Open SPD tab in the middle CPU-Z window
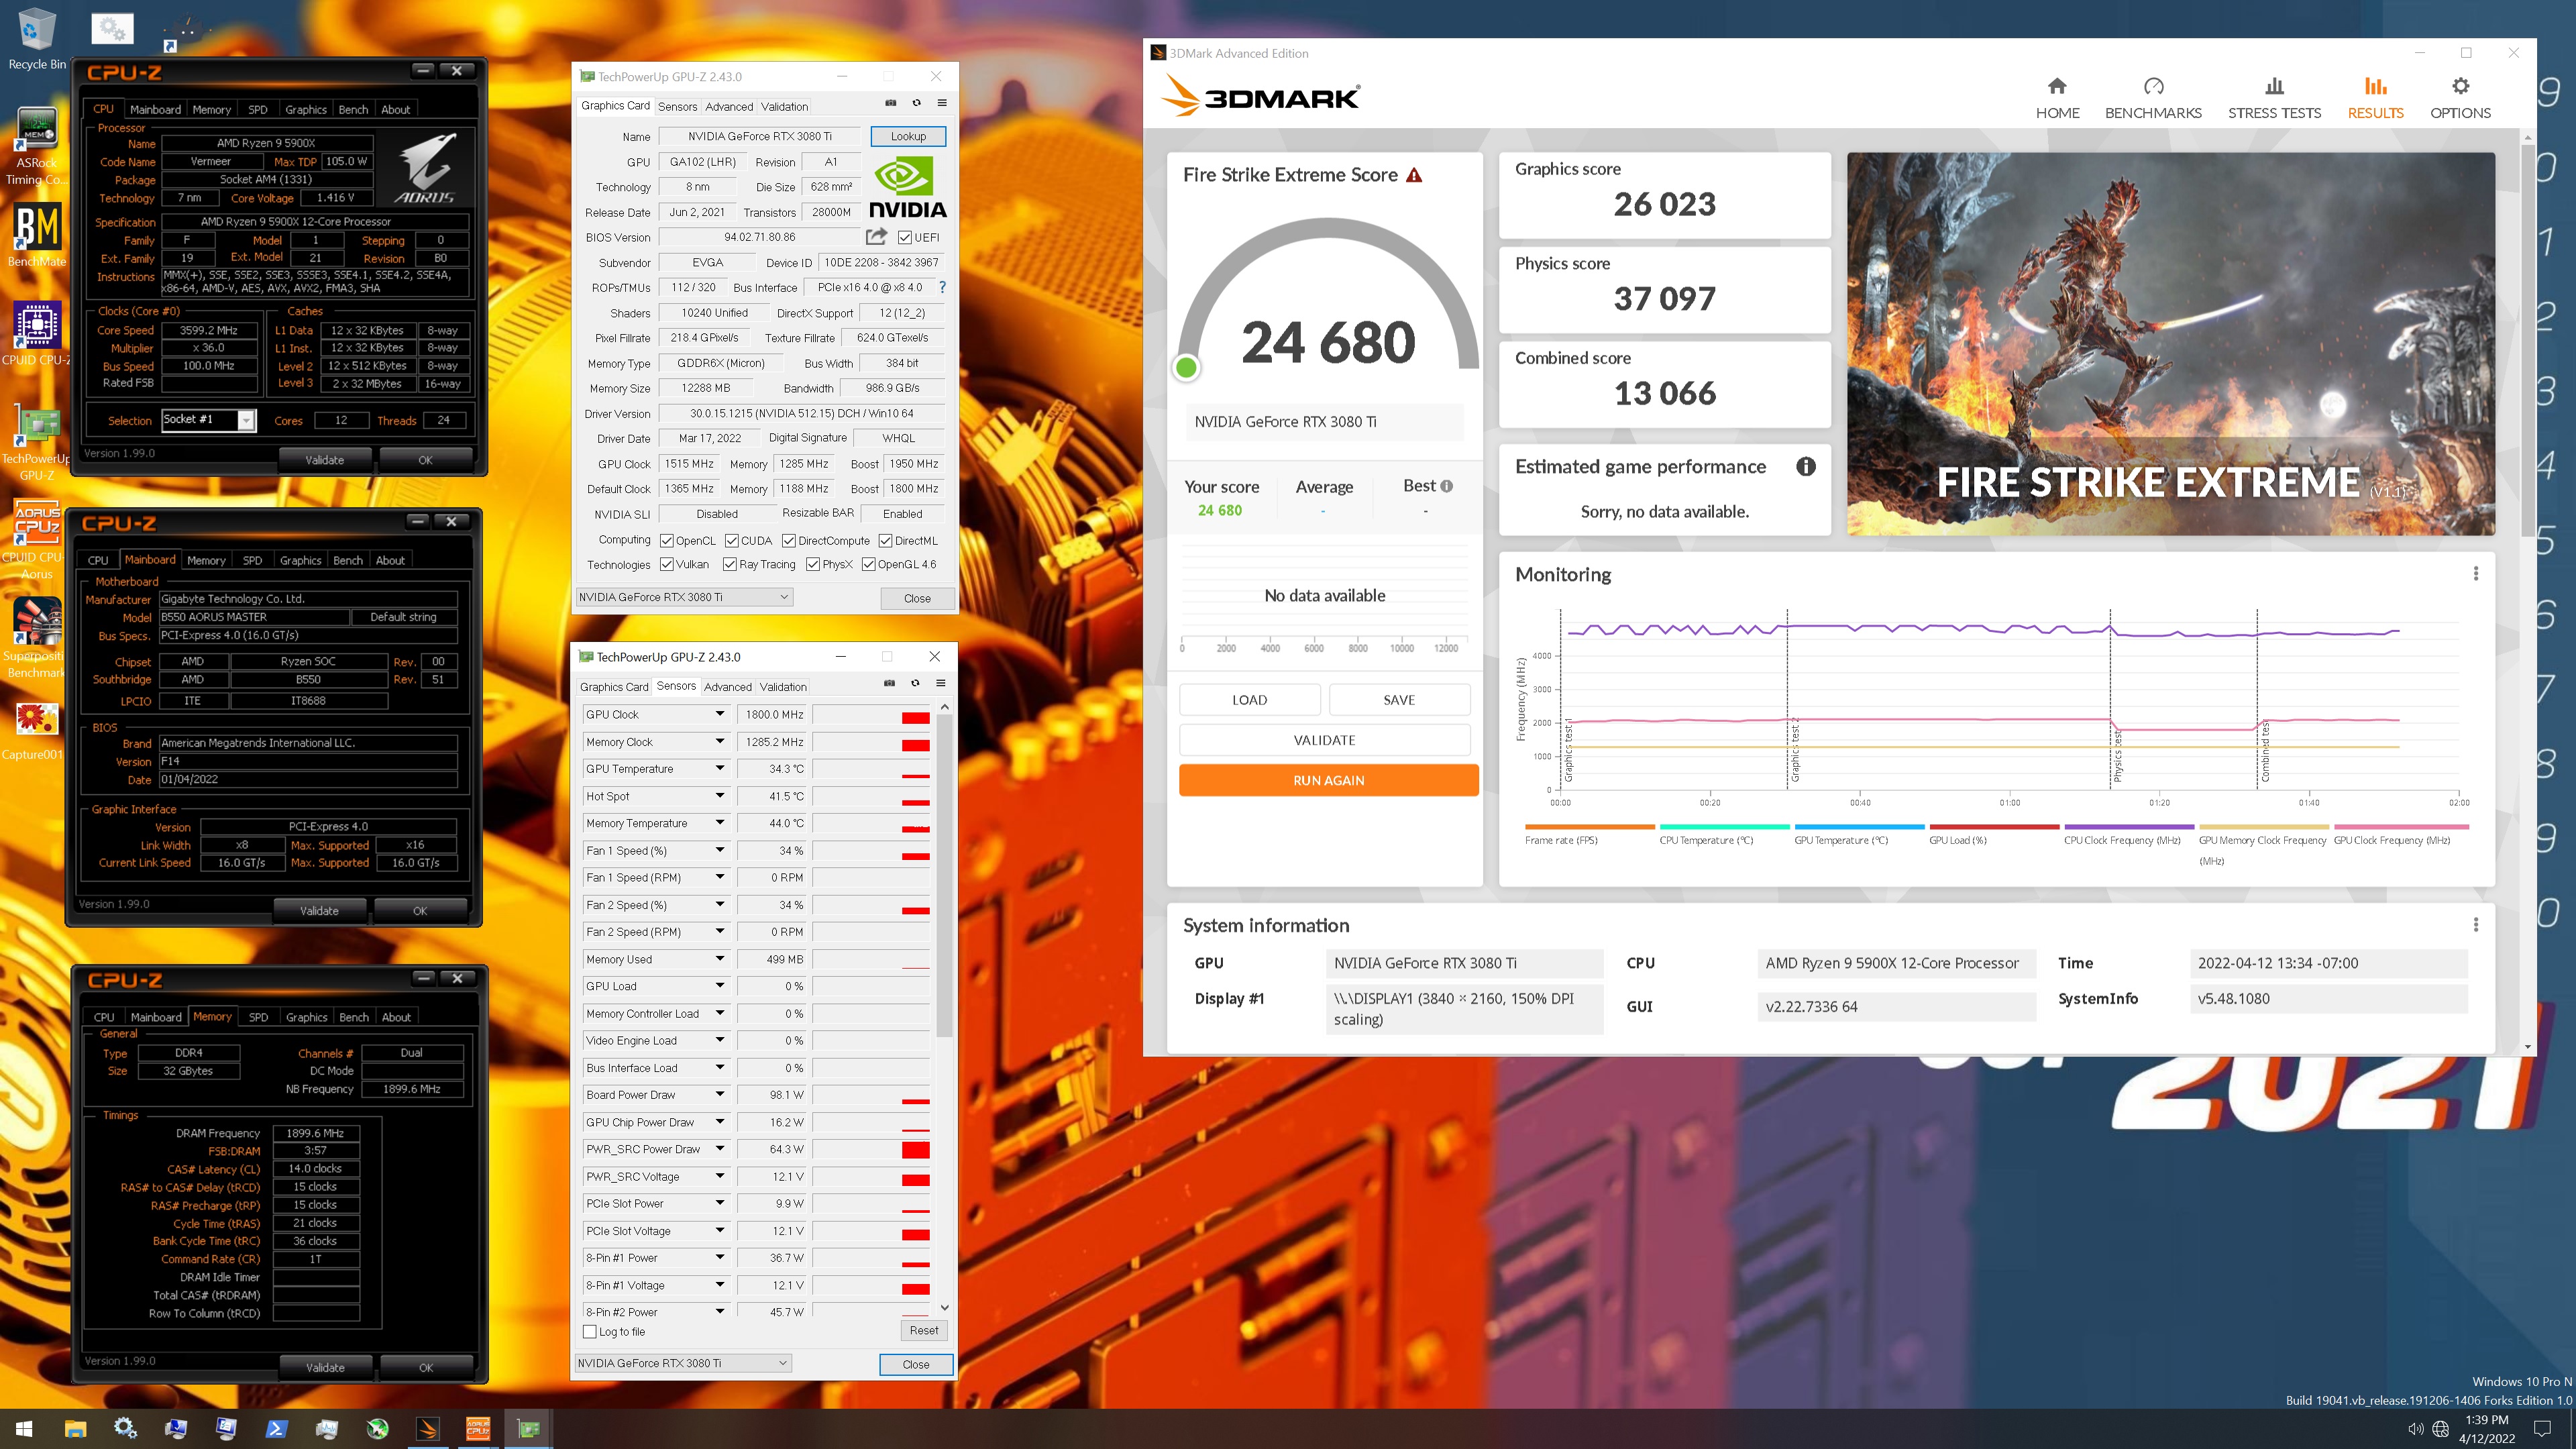 (x=252, y=561)
